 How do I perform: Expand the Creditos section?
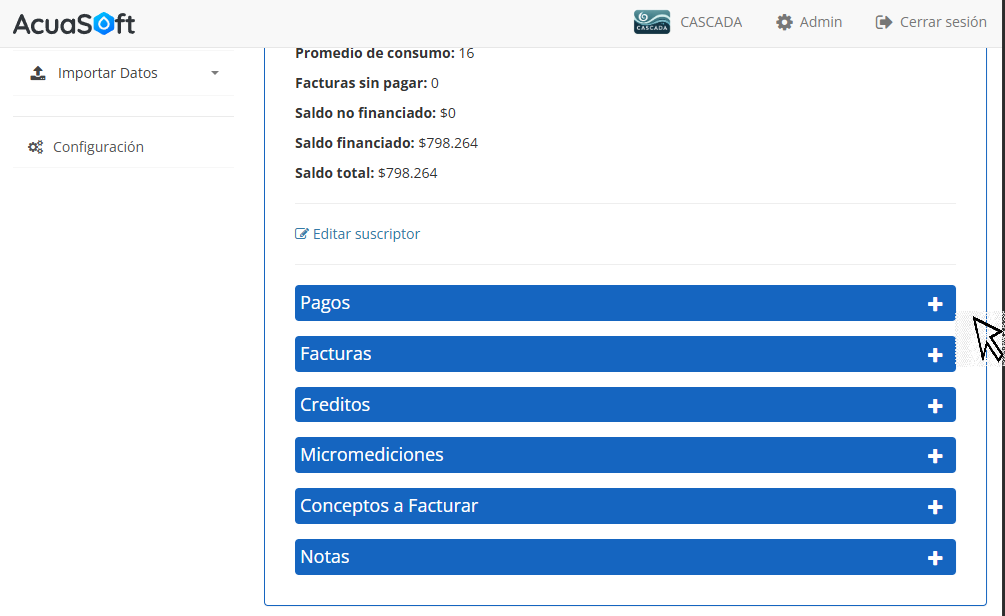coord(624,405)
